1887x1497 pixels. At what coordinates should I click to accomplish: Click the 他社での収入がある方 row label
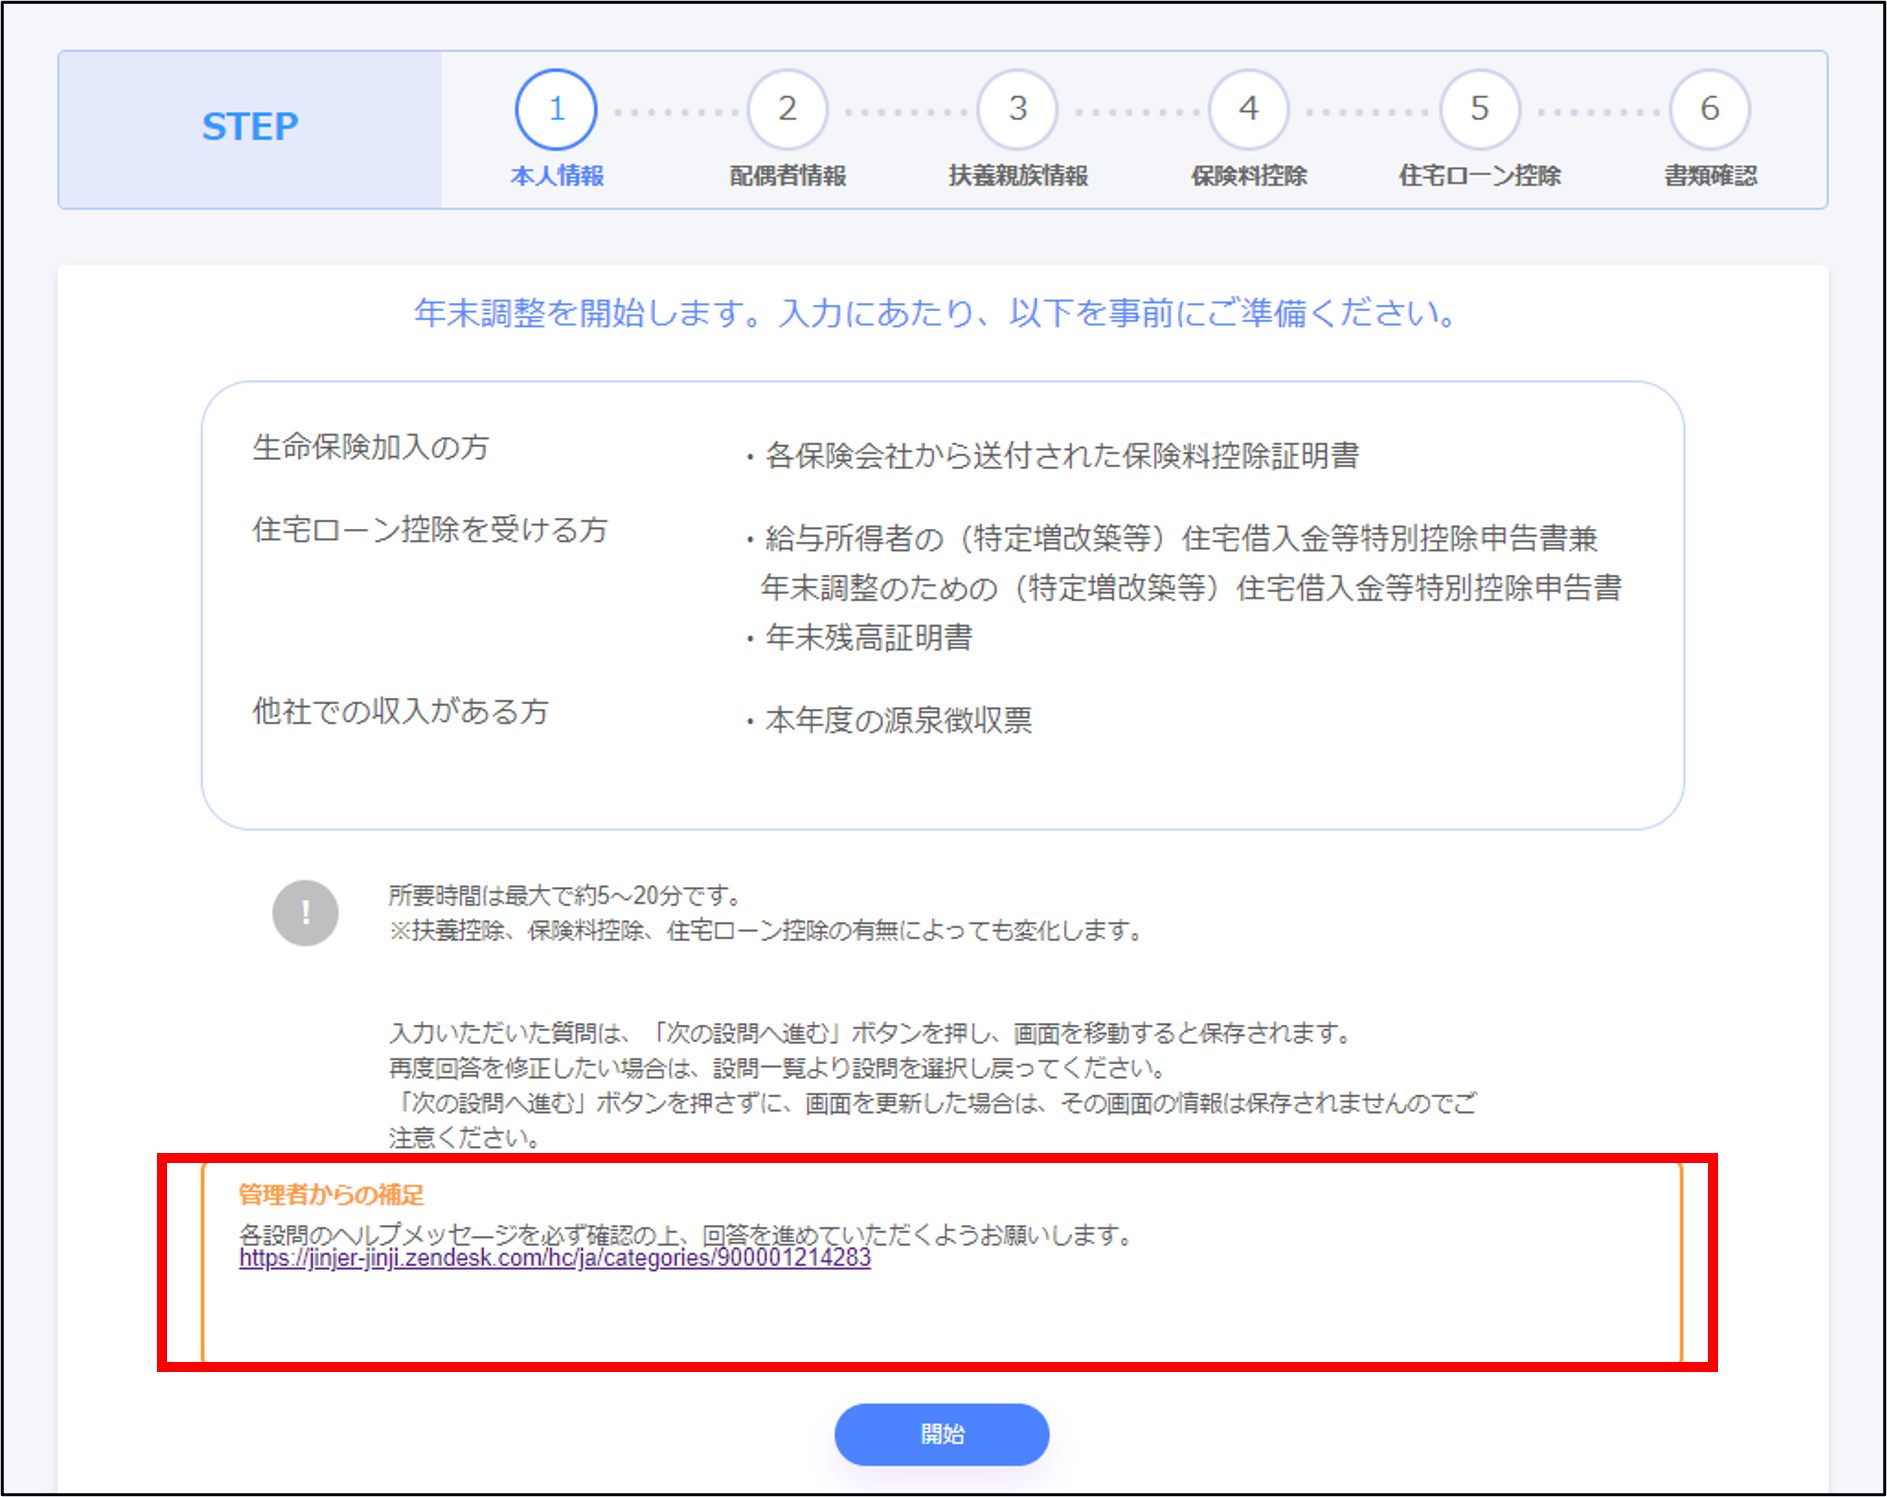click(400, 711)
